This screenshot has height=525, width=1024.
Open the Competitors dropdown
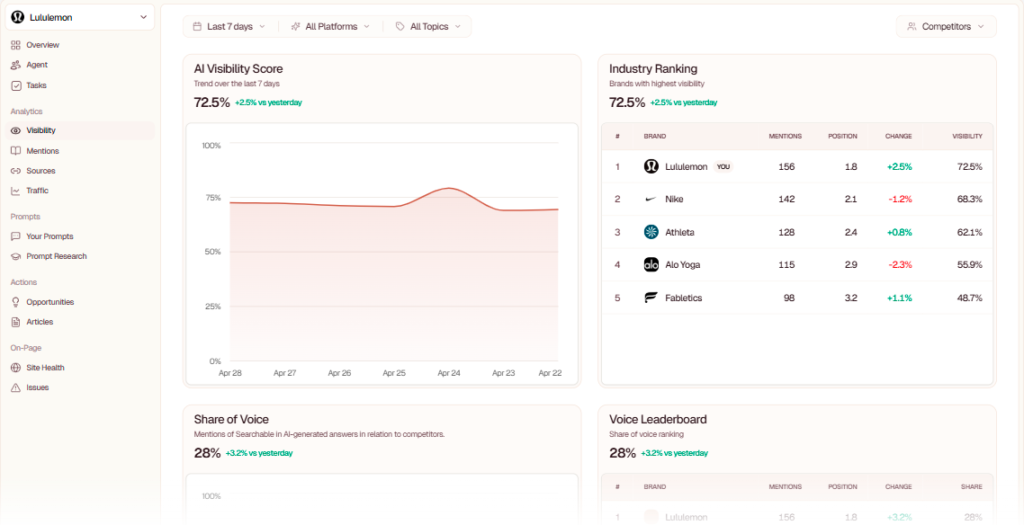pos(946,27)
